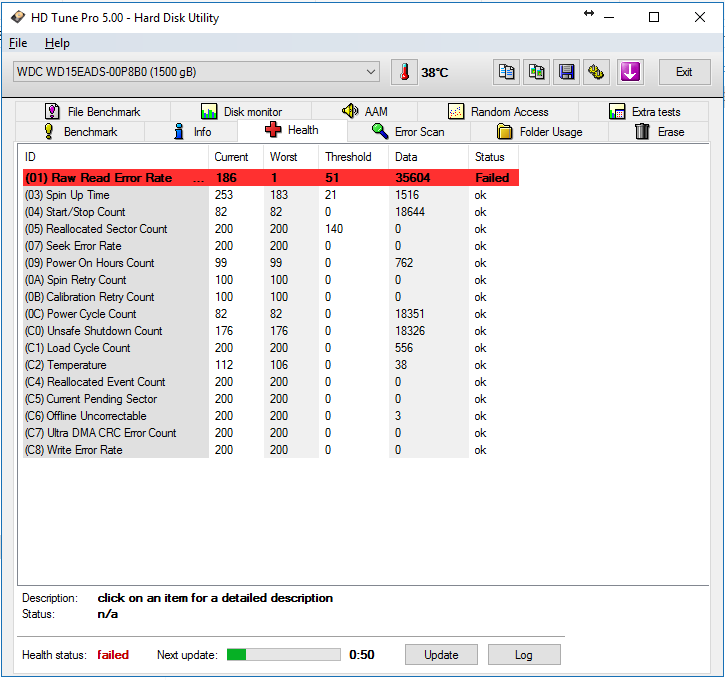This screenshot has height=680, width=725.
Task: Click the 35604 data value
Action: pyautogui.click(x=412, y=178)
